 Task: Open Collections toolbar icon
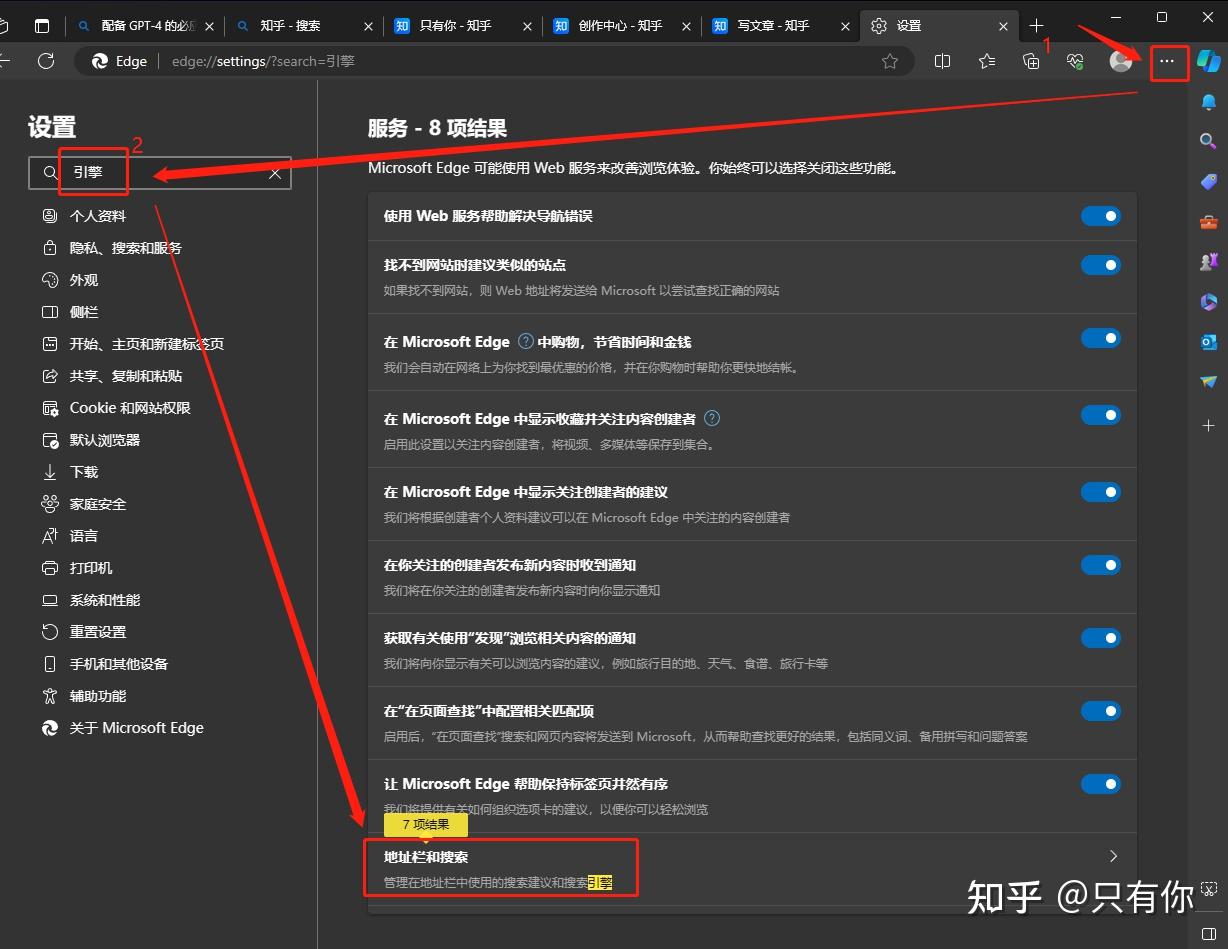click(x=1031, y=62)
